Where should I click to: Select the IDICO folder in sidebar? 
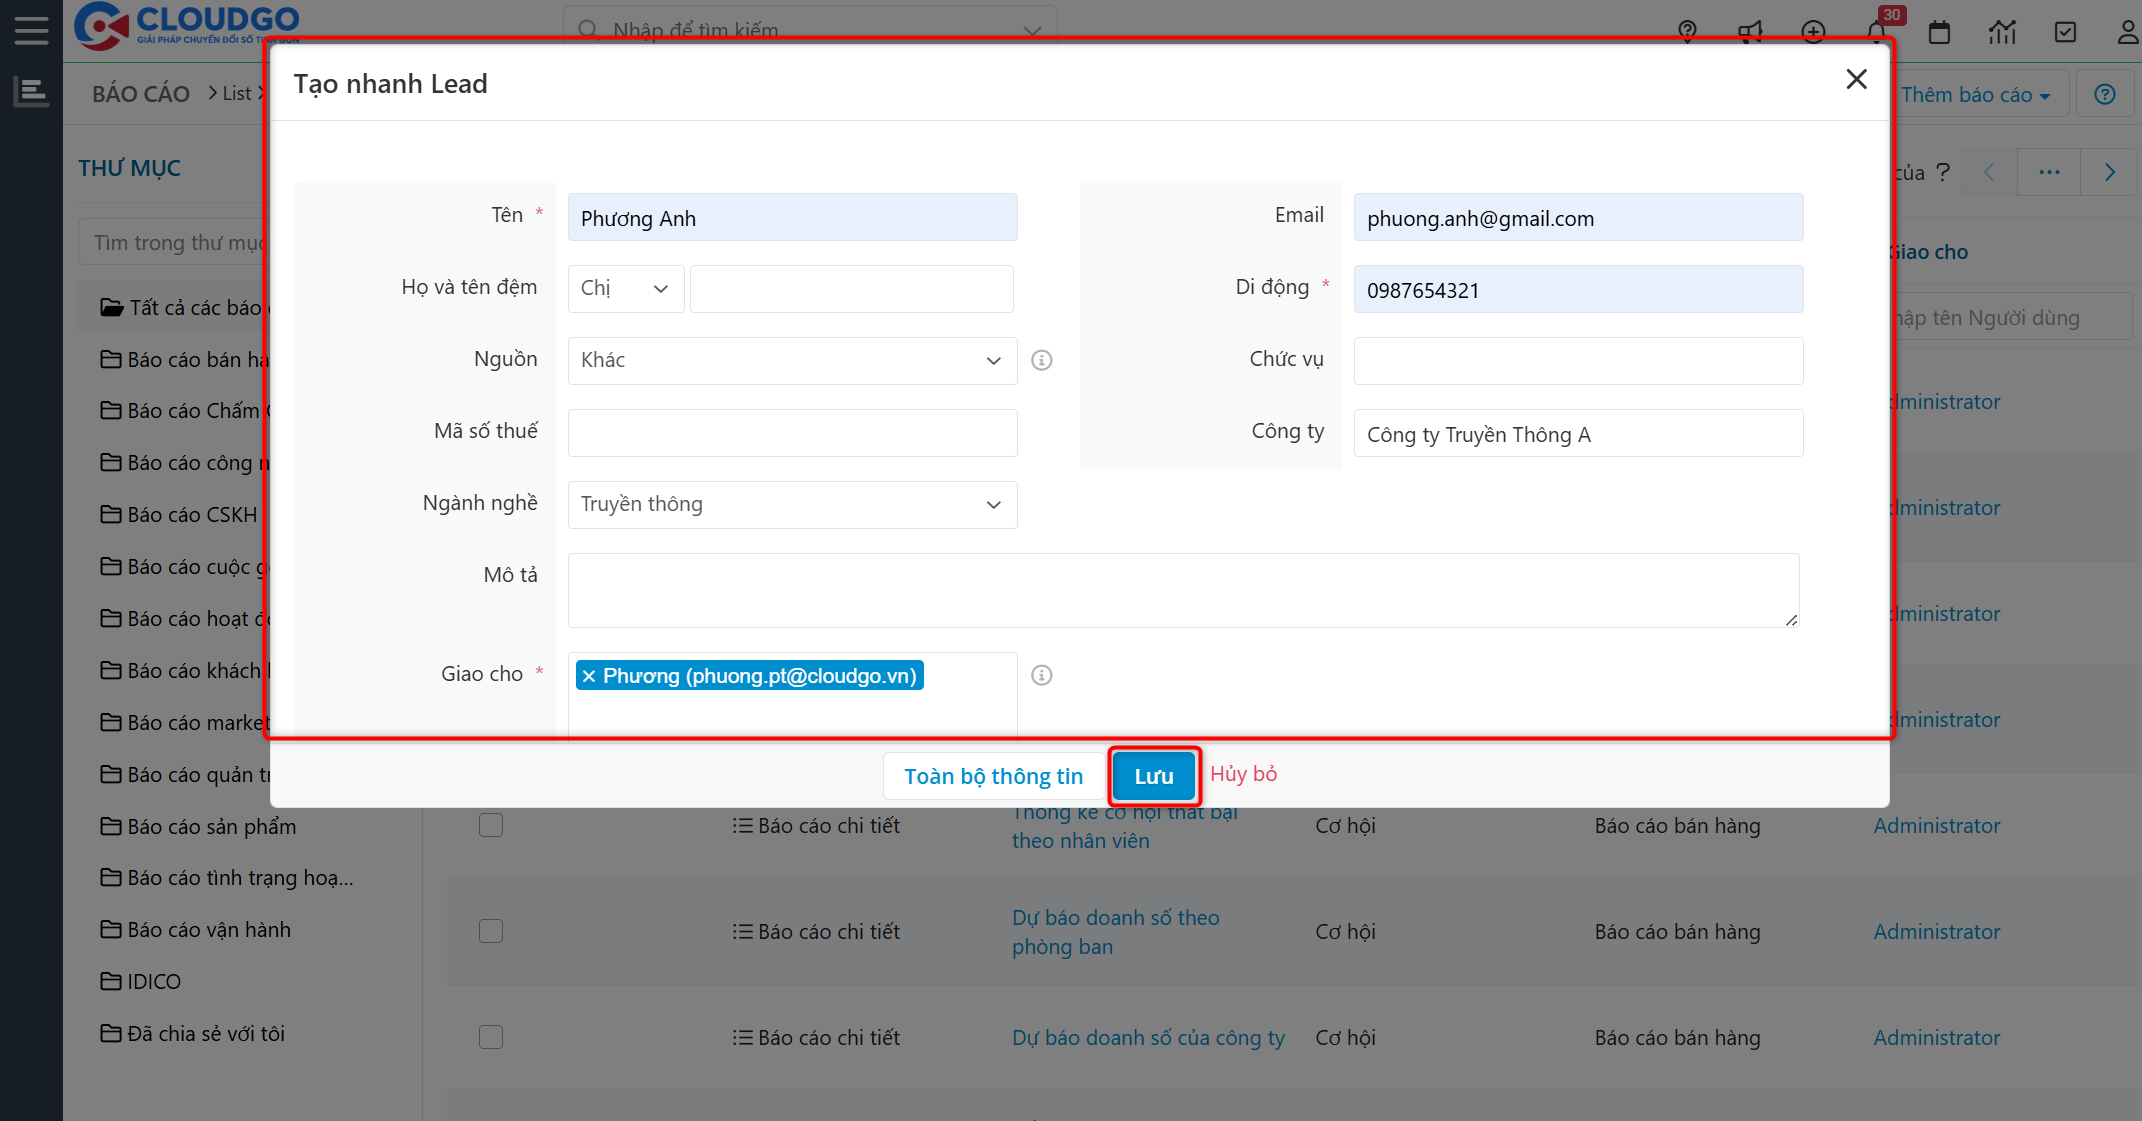click(x=154, y=982)
